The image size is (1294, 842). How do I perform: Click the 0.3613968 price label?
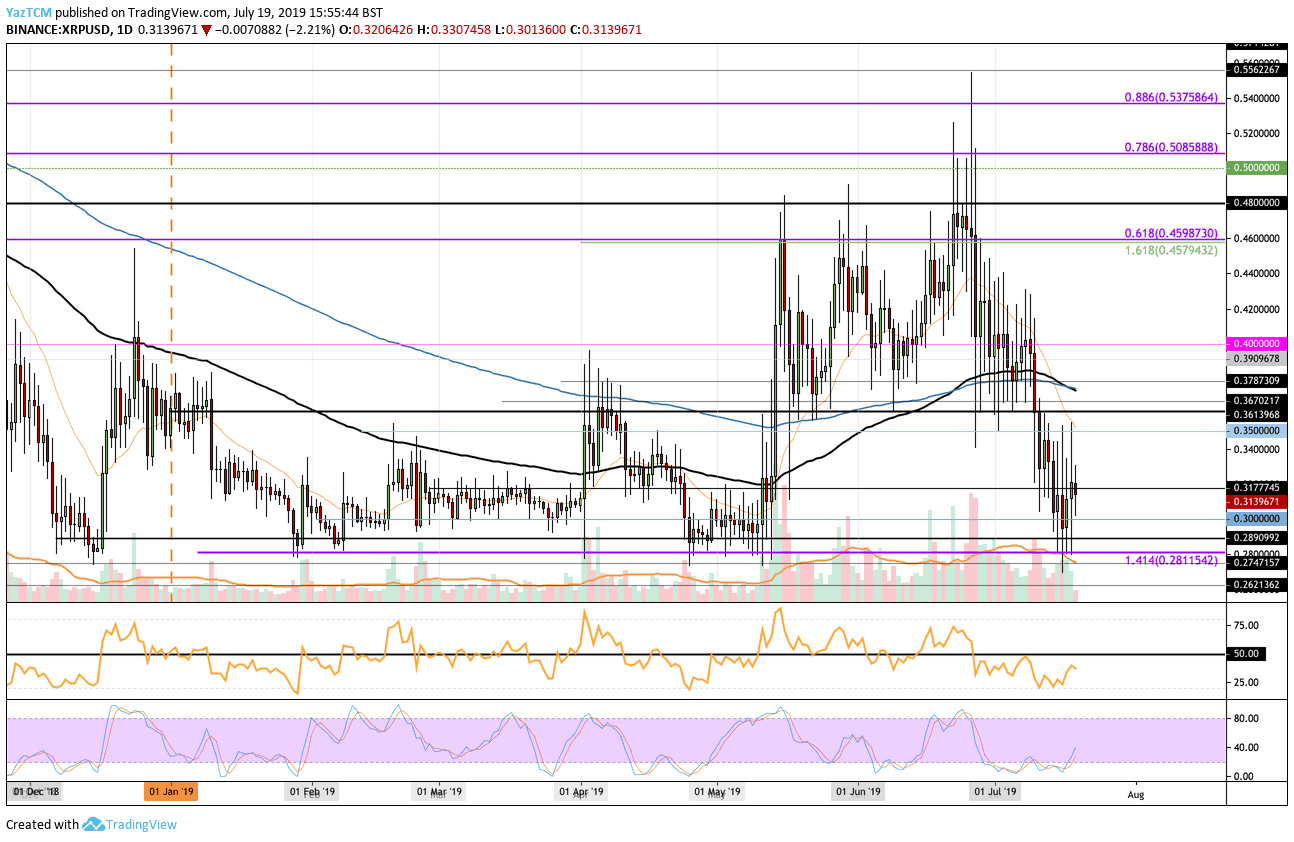1255,415
